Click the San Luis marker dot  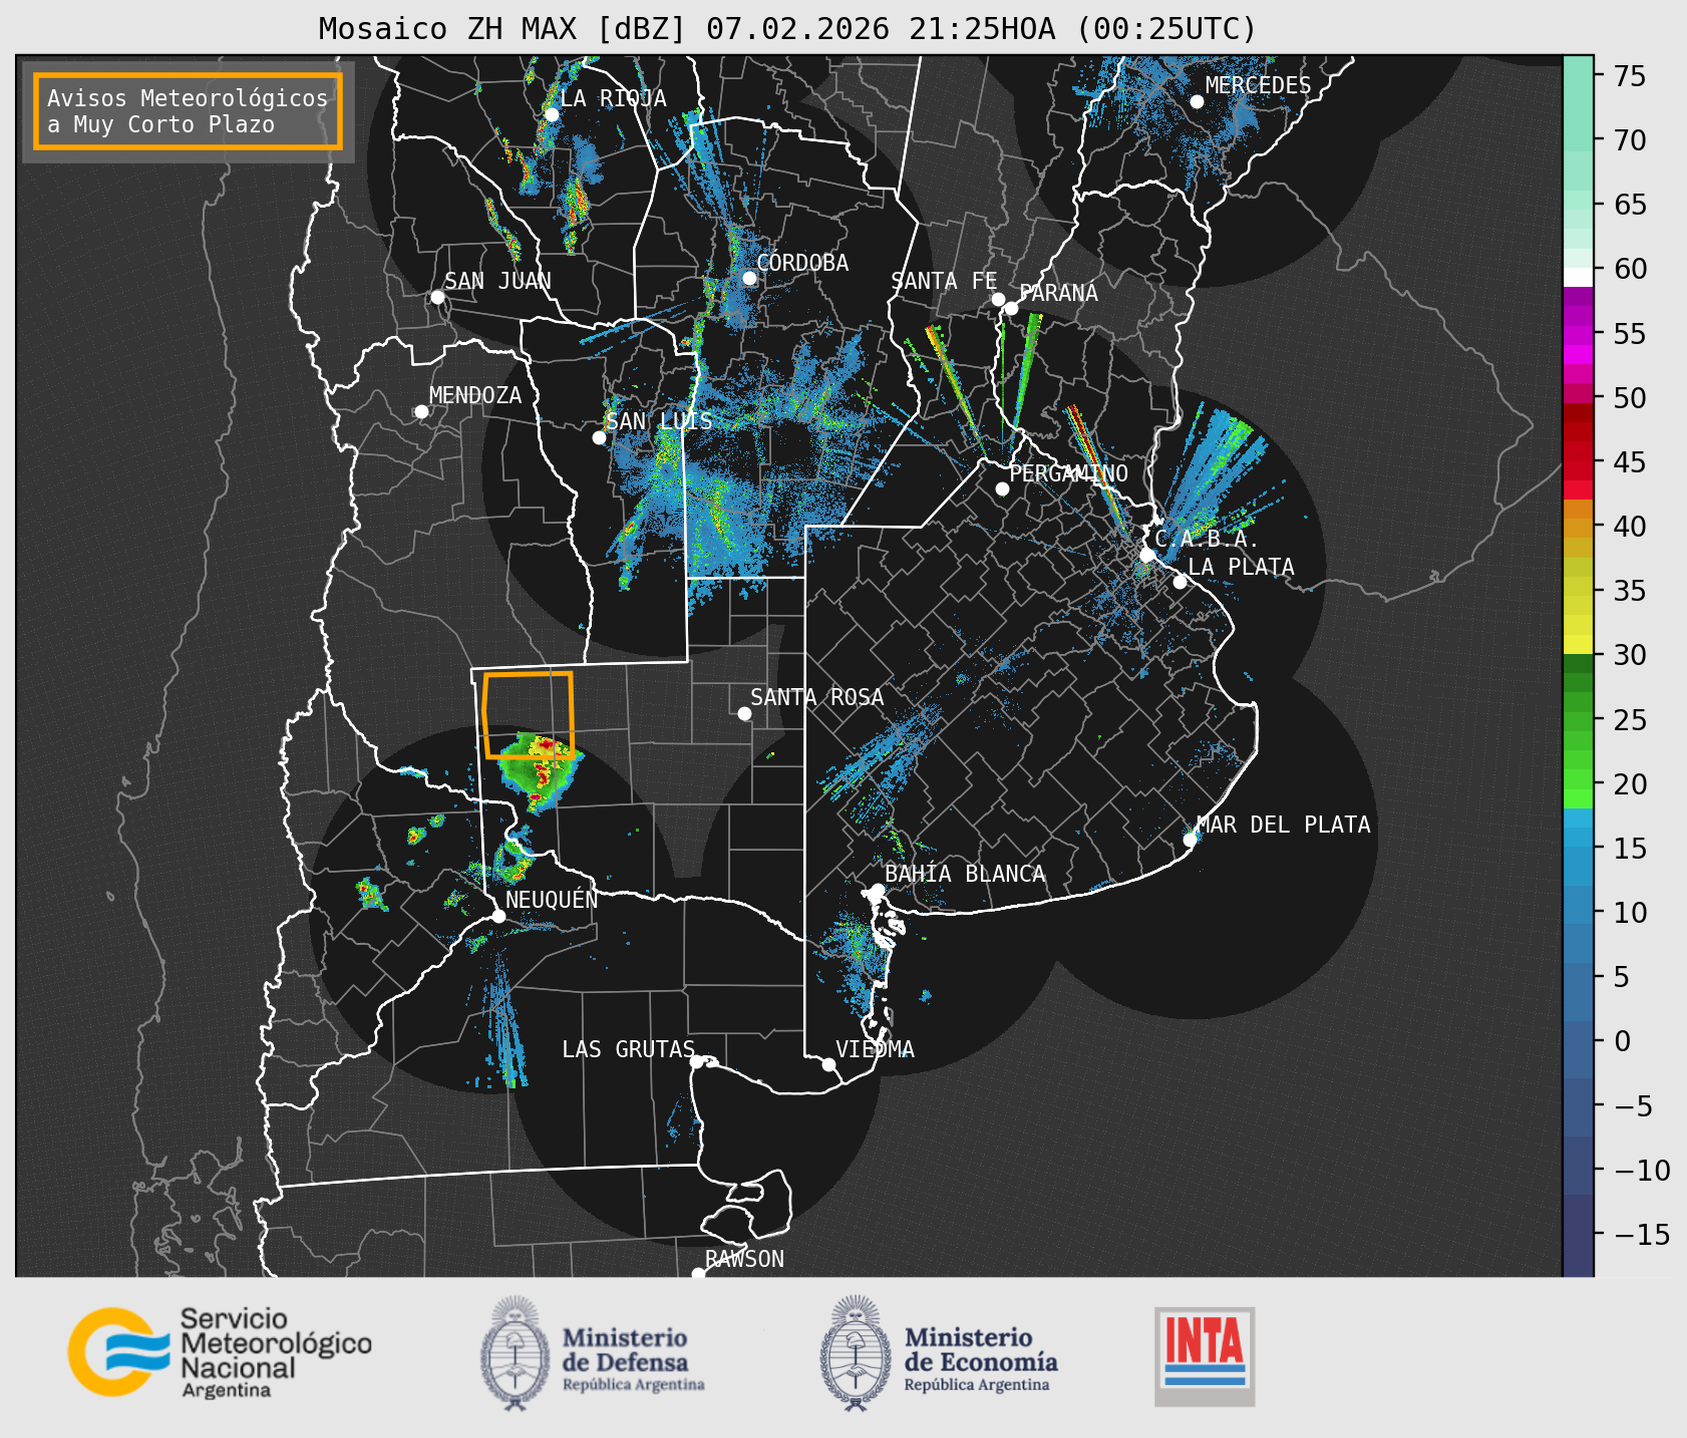[599, 437]
